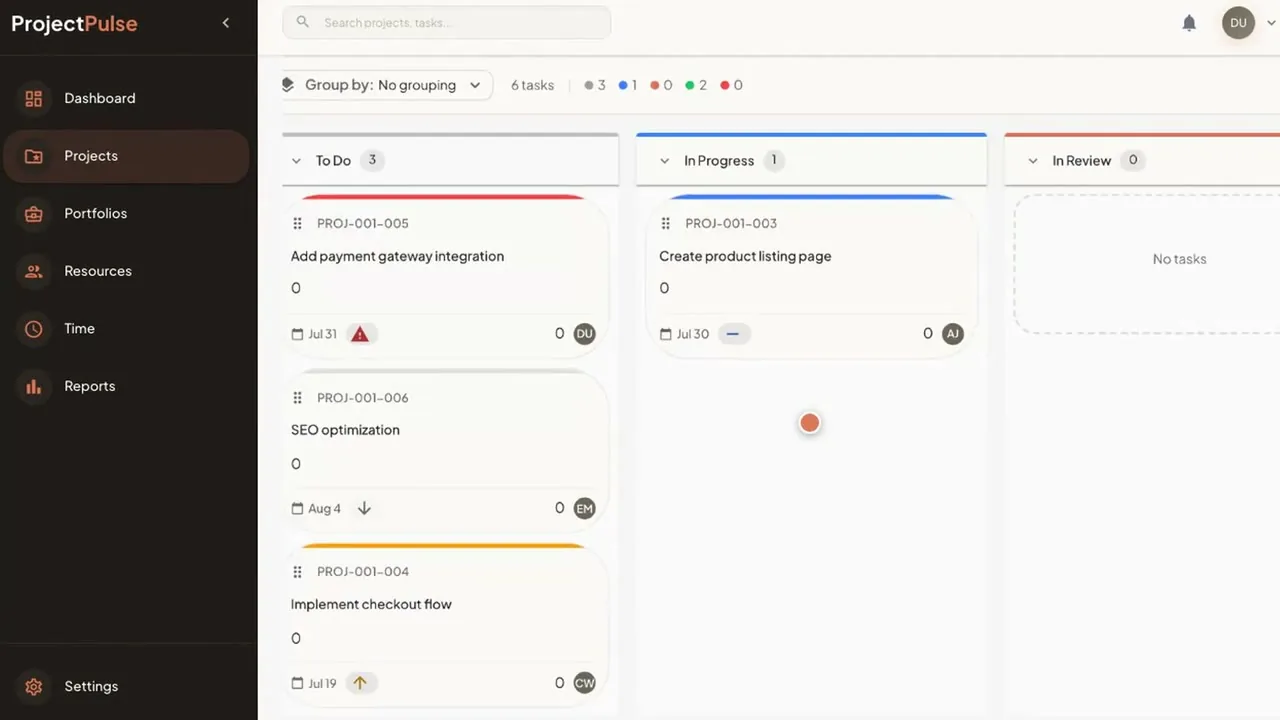Click the ProjectPulse logo

click(x=74, y=23)
